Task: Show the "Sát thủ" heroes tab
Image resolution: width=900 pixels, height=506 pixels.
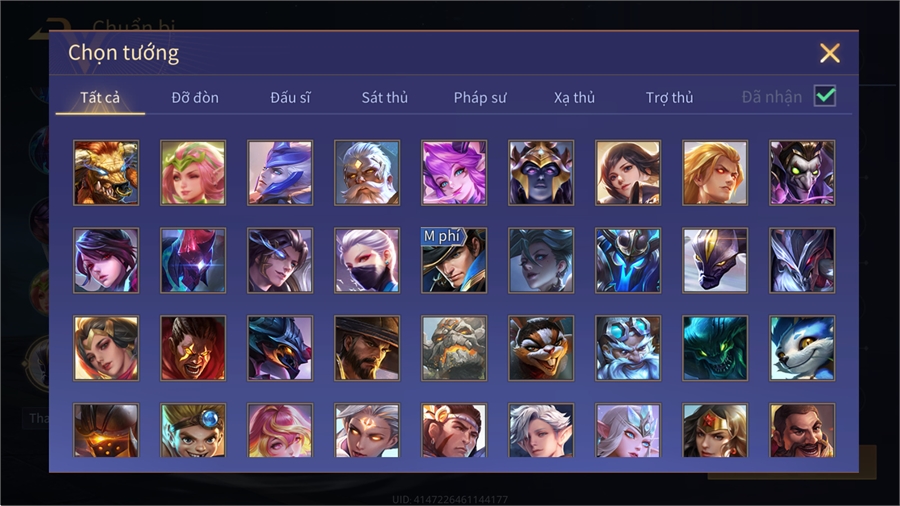Action: 385,98
